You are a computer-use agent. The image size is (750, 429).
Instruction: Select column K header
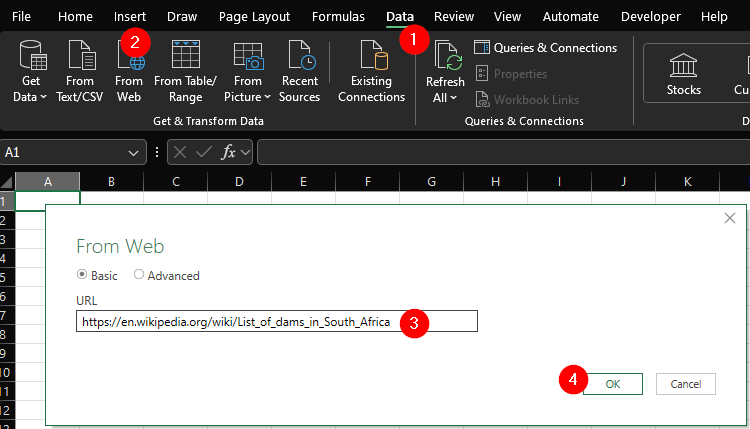(x=687, y=182)
